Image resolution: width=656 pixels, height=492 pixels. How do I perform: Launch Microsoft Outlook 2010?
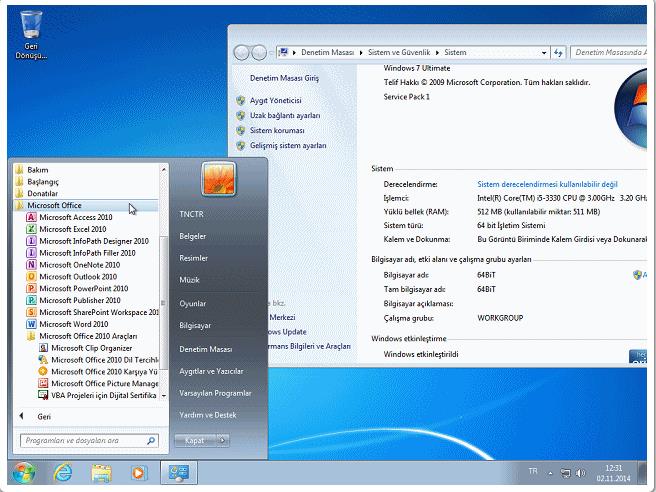(77, 276)
